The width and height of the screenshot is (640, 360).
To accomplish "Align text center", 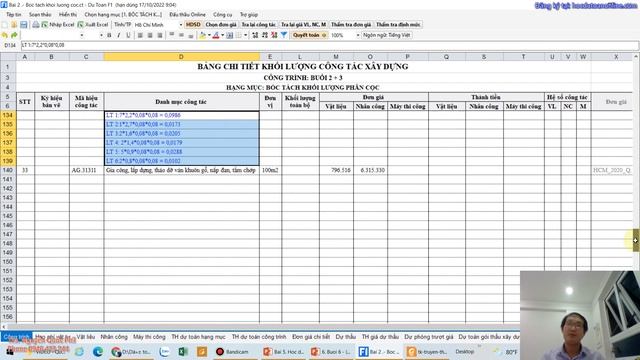I will (150, 36).
